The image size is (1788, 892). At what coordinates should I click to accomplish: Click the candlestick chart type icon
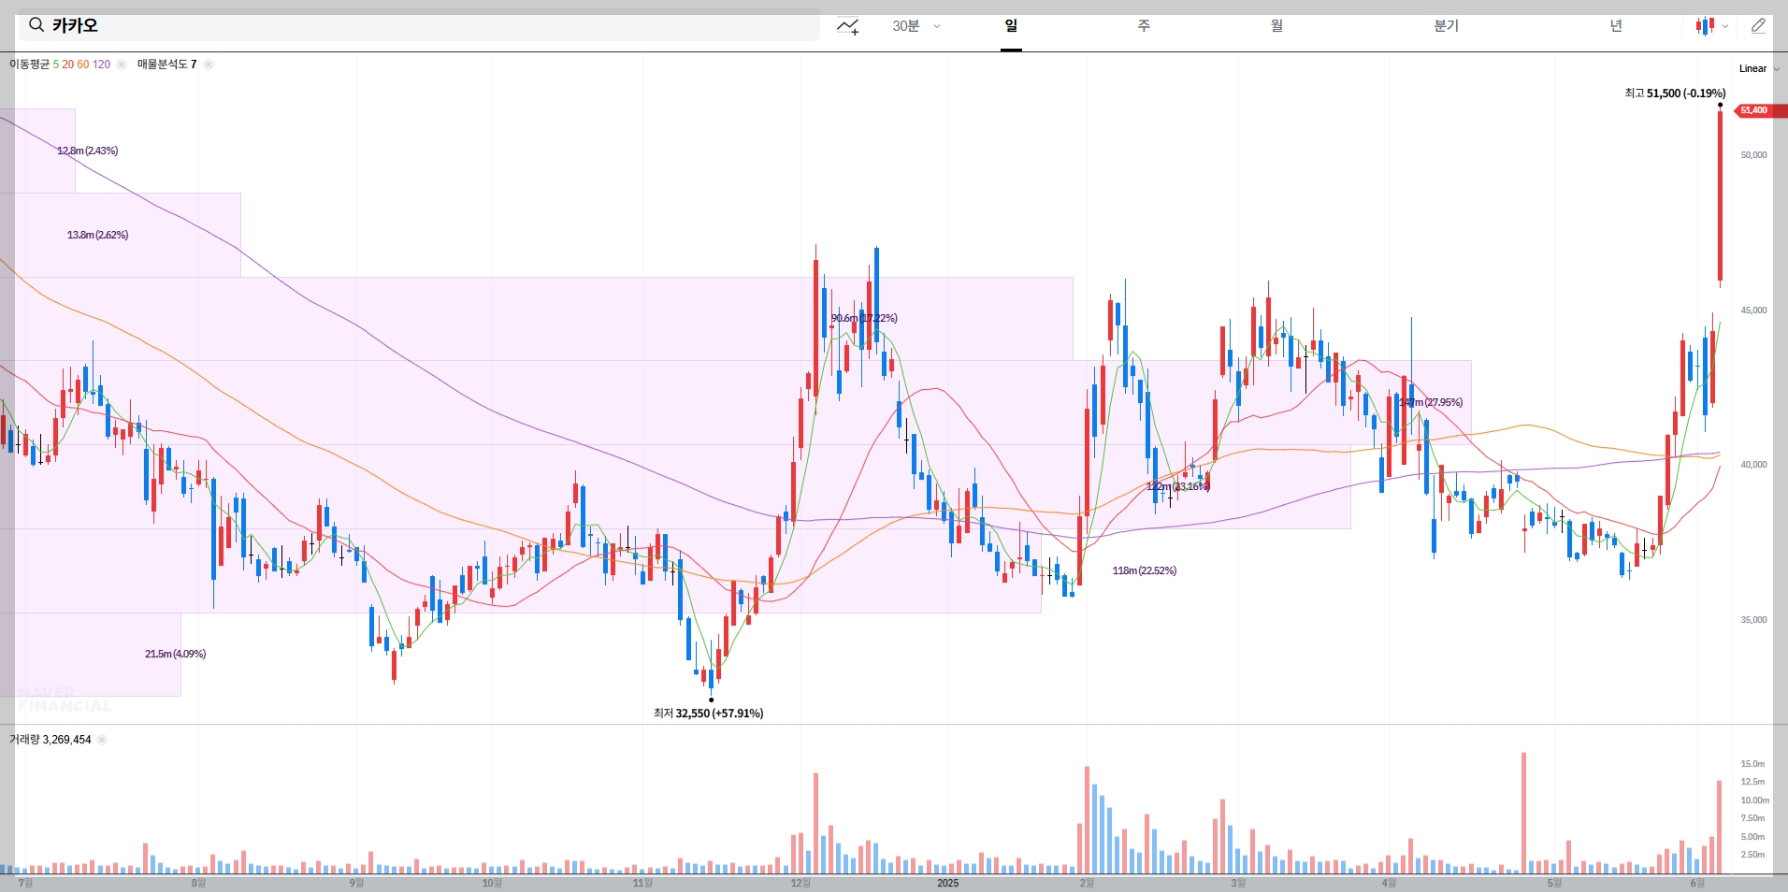pyautogui.click(x=1704, y=26)
